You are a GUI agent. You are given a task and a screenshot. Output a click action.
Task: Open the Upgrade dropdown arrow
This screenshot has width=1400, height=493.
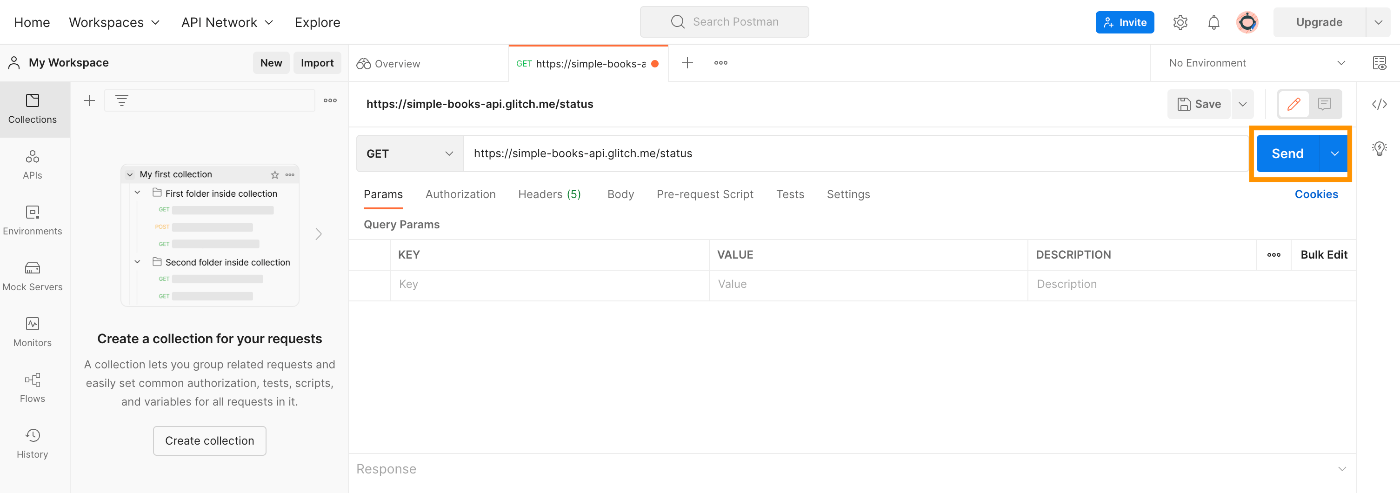click(1378, 22)
